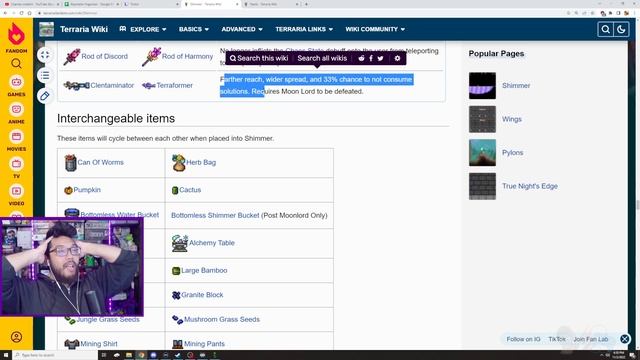This screenshot has height=360, width=640.
Task: Click the Shimmer popular page thumbnail
Action: 482,86
